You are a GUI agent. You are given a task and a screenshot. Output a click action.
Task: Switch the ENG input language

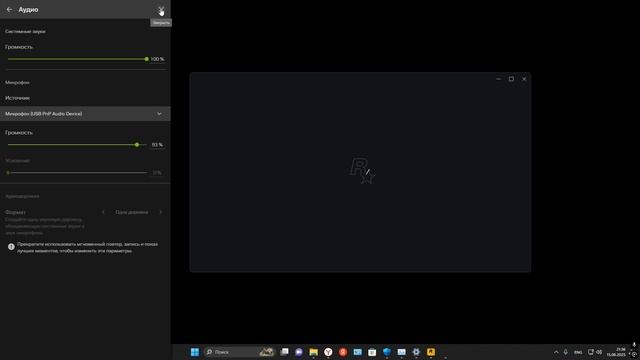(x=578, y=352)
